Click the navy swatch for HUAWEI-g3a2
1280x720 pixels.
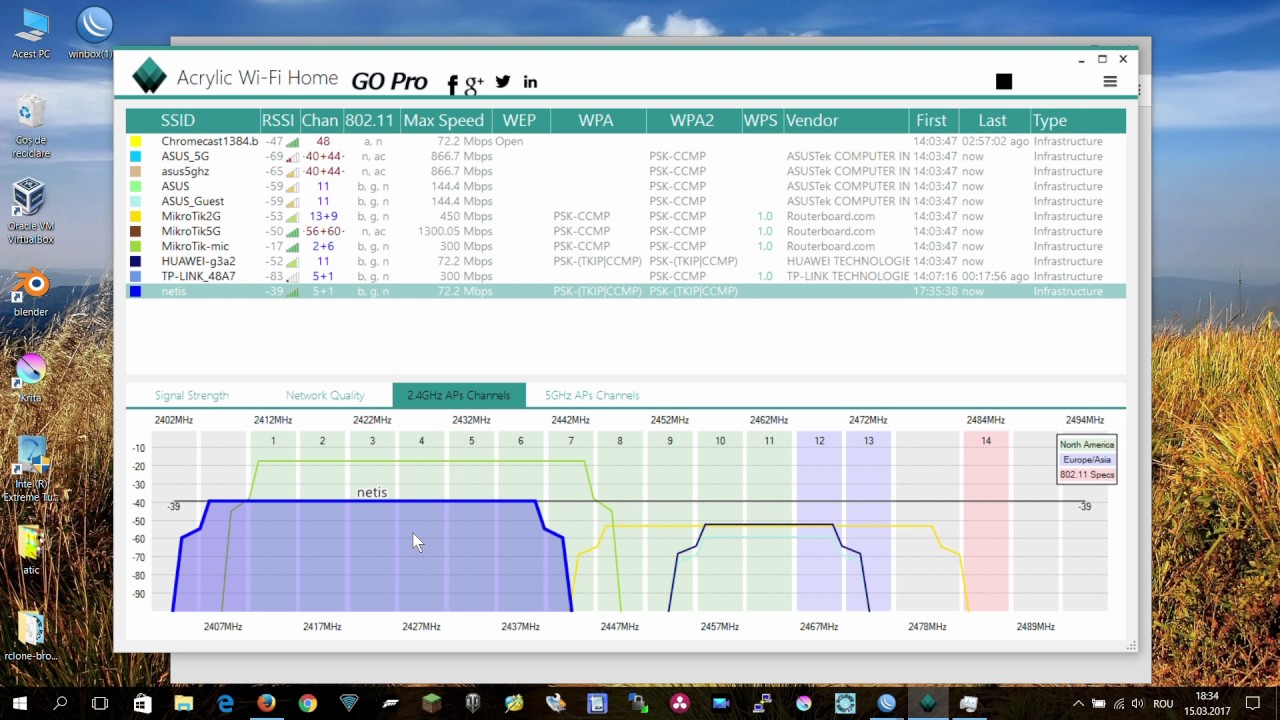click(x=136, y=262)
